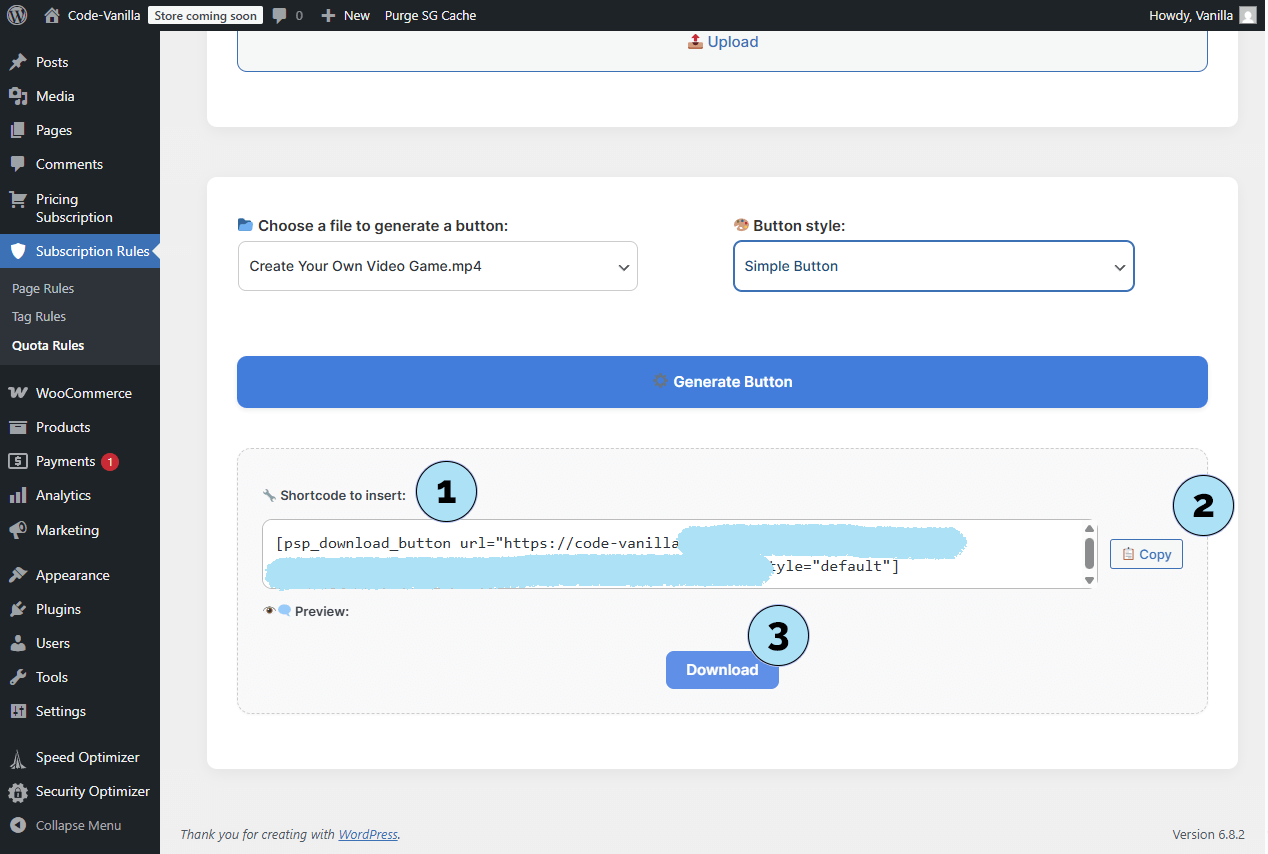Open the Code-Vanilla site home icon

pos(52,15)
